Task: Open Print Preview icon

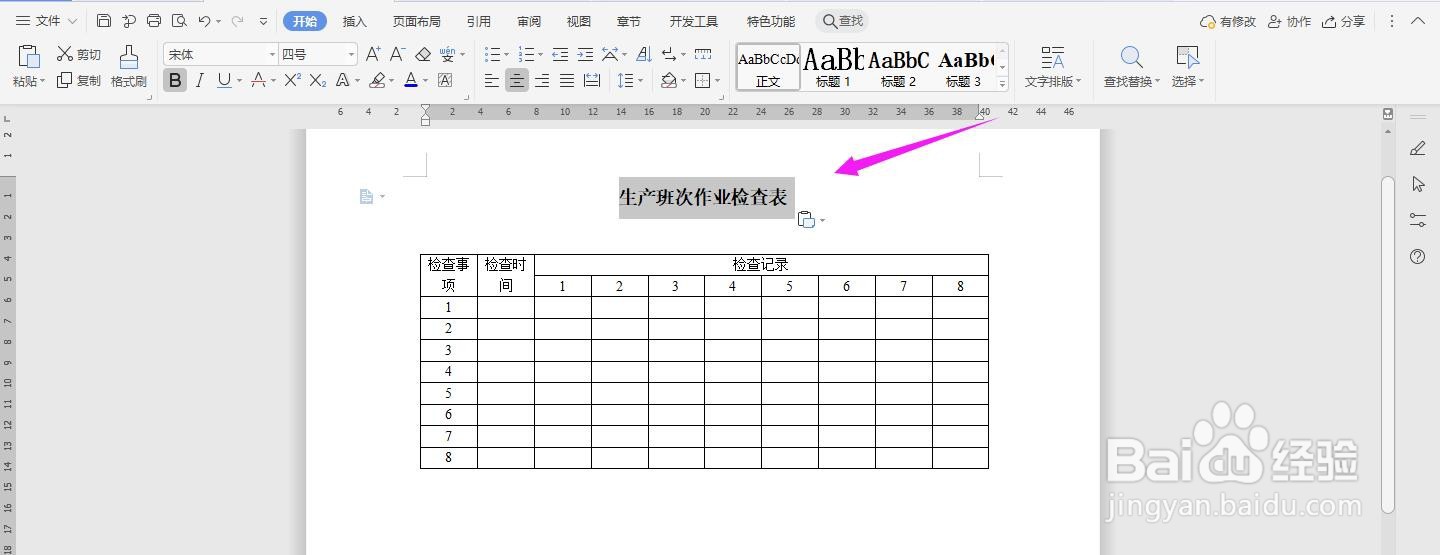Action: pyautogui.click(x=179, y=21)
